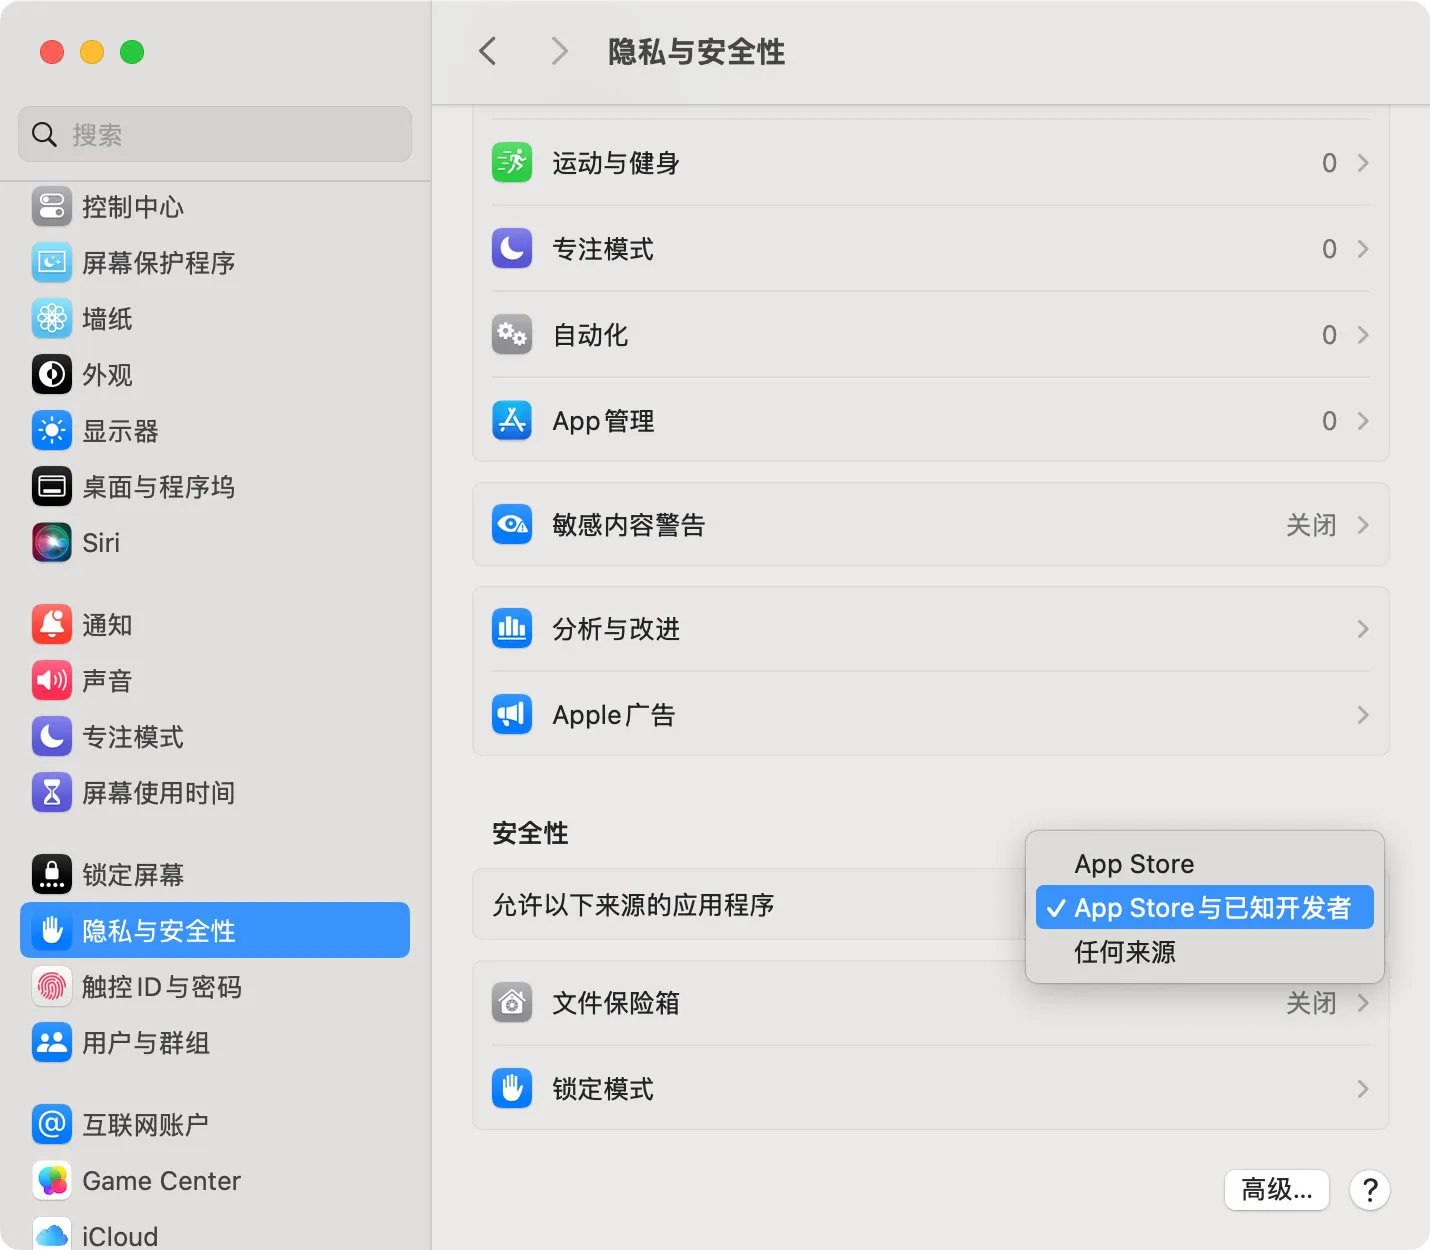This screenshot has height=1250, width=1430.
Task: Select the Game Center icon
Action: [x=51, y=1180]
